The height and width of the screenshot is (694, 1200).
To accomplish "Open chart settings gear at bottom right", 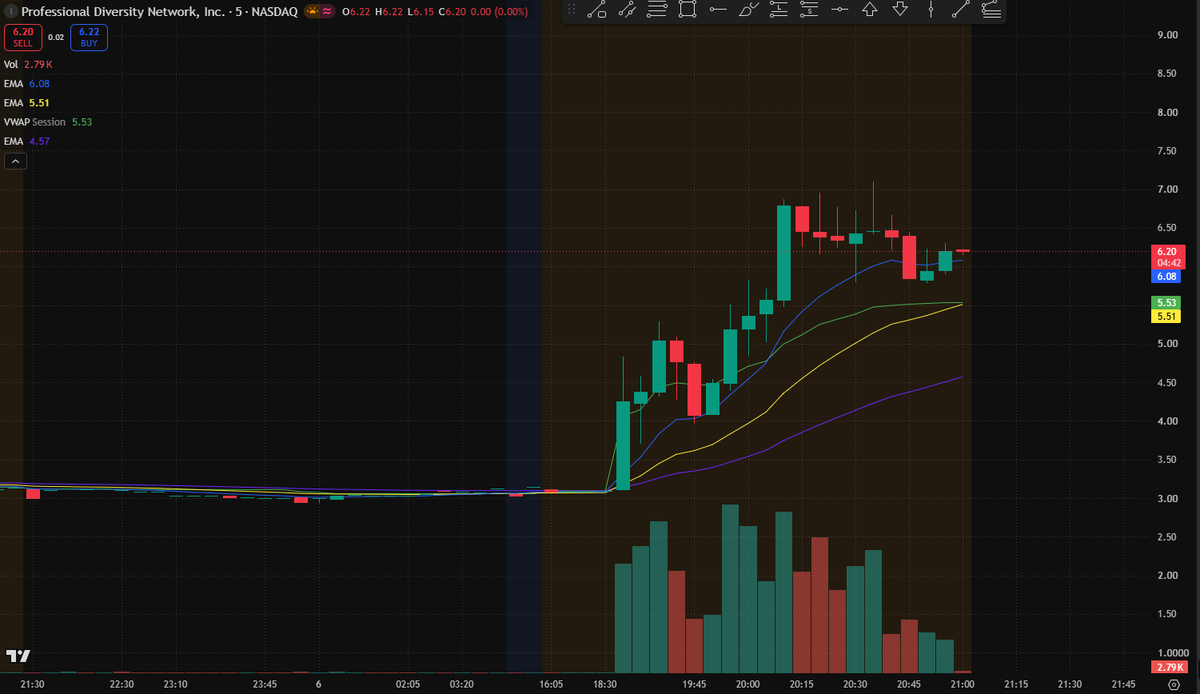I will (x=1174, y=684).
